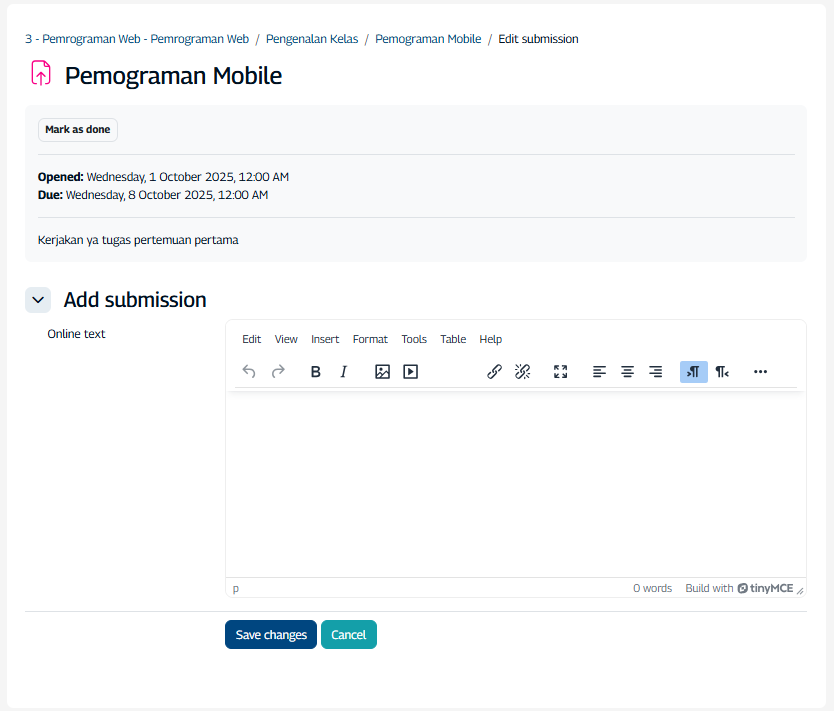834x711 pixels.
Task: Open Pengenalan Kelas breadcrumb link
Action: click(x=312, y=39)
